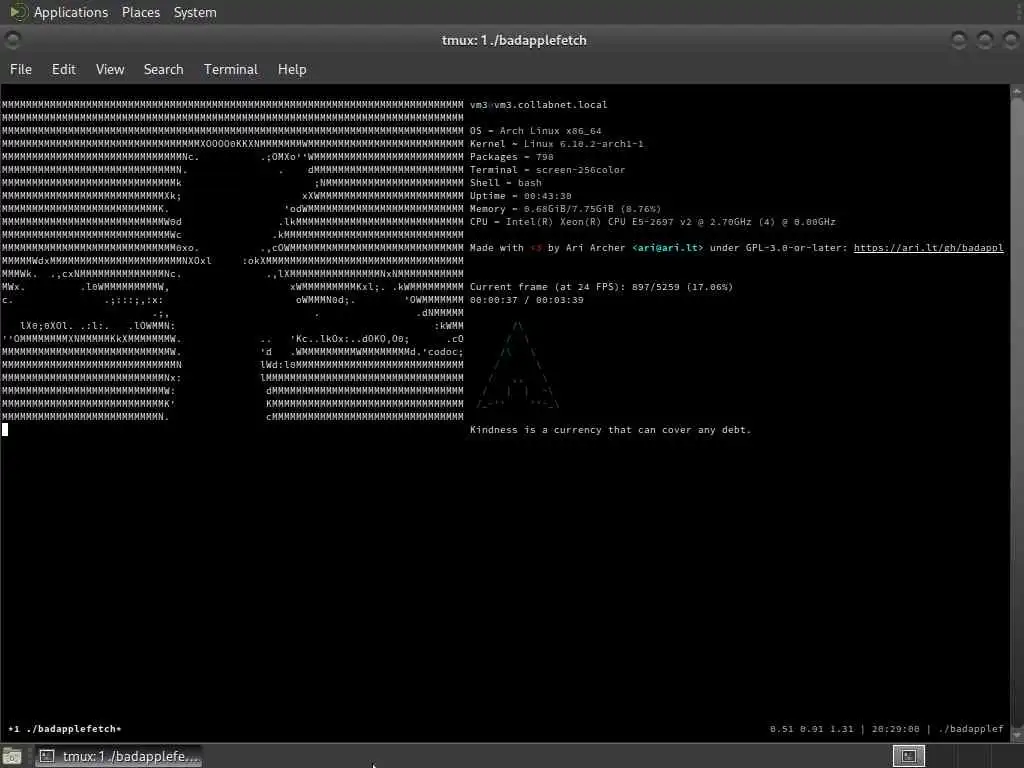Open the System menu in top panel
The height and width of the screenshot is (768, 1024).
pyautogui.click(x=195, y=12)
